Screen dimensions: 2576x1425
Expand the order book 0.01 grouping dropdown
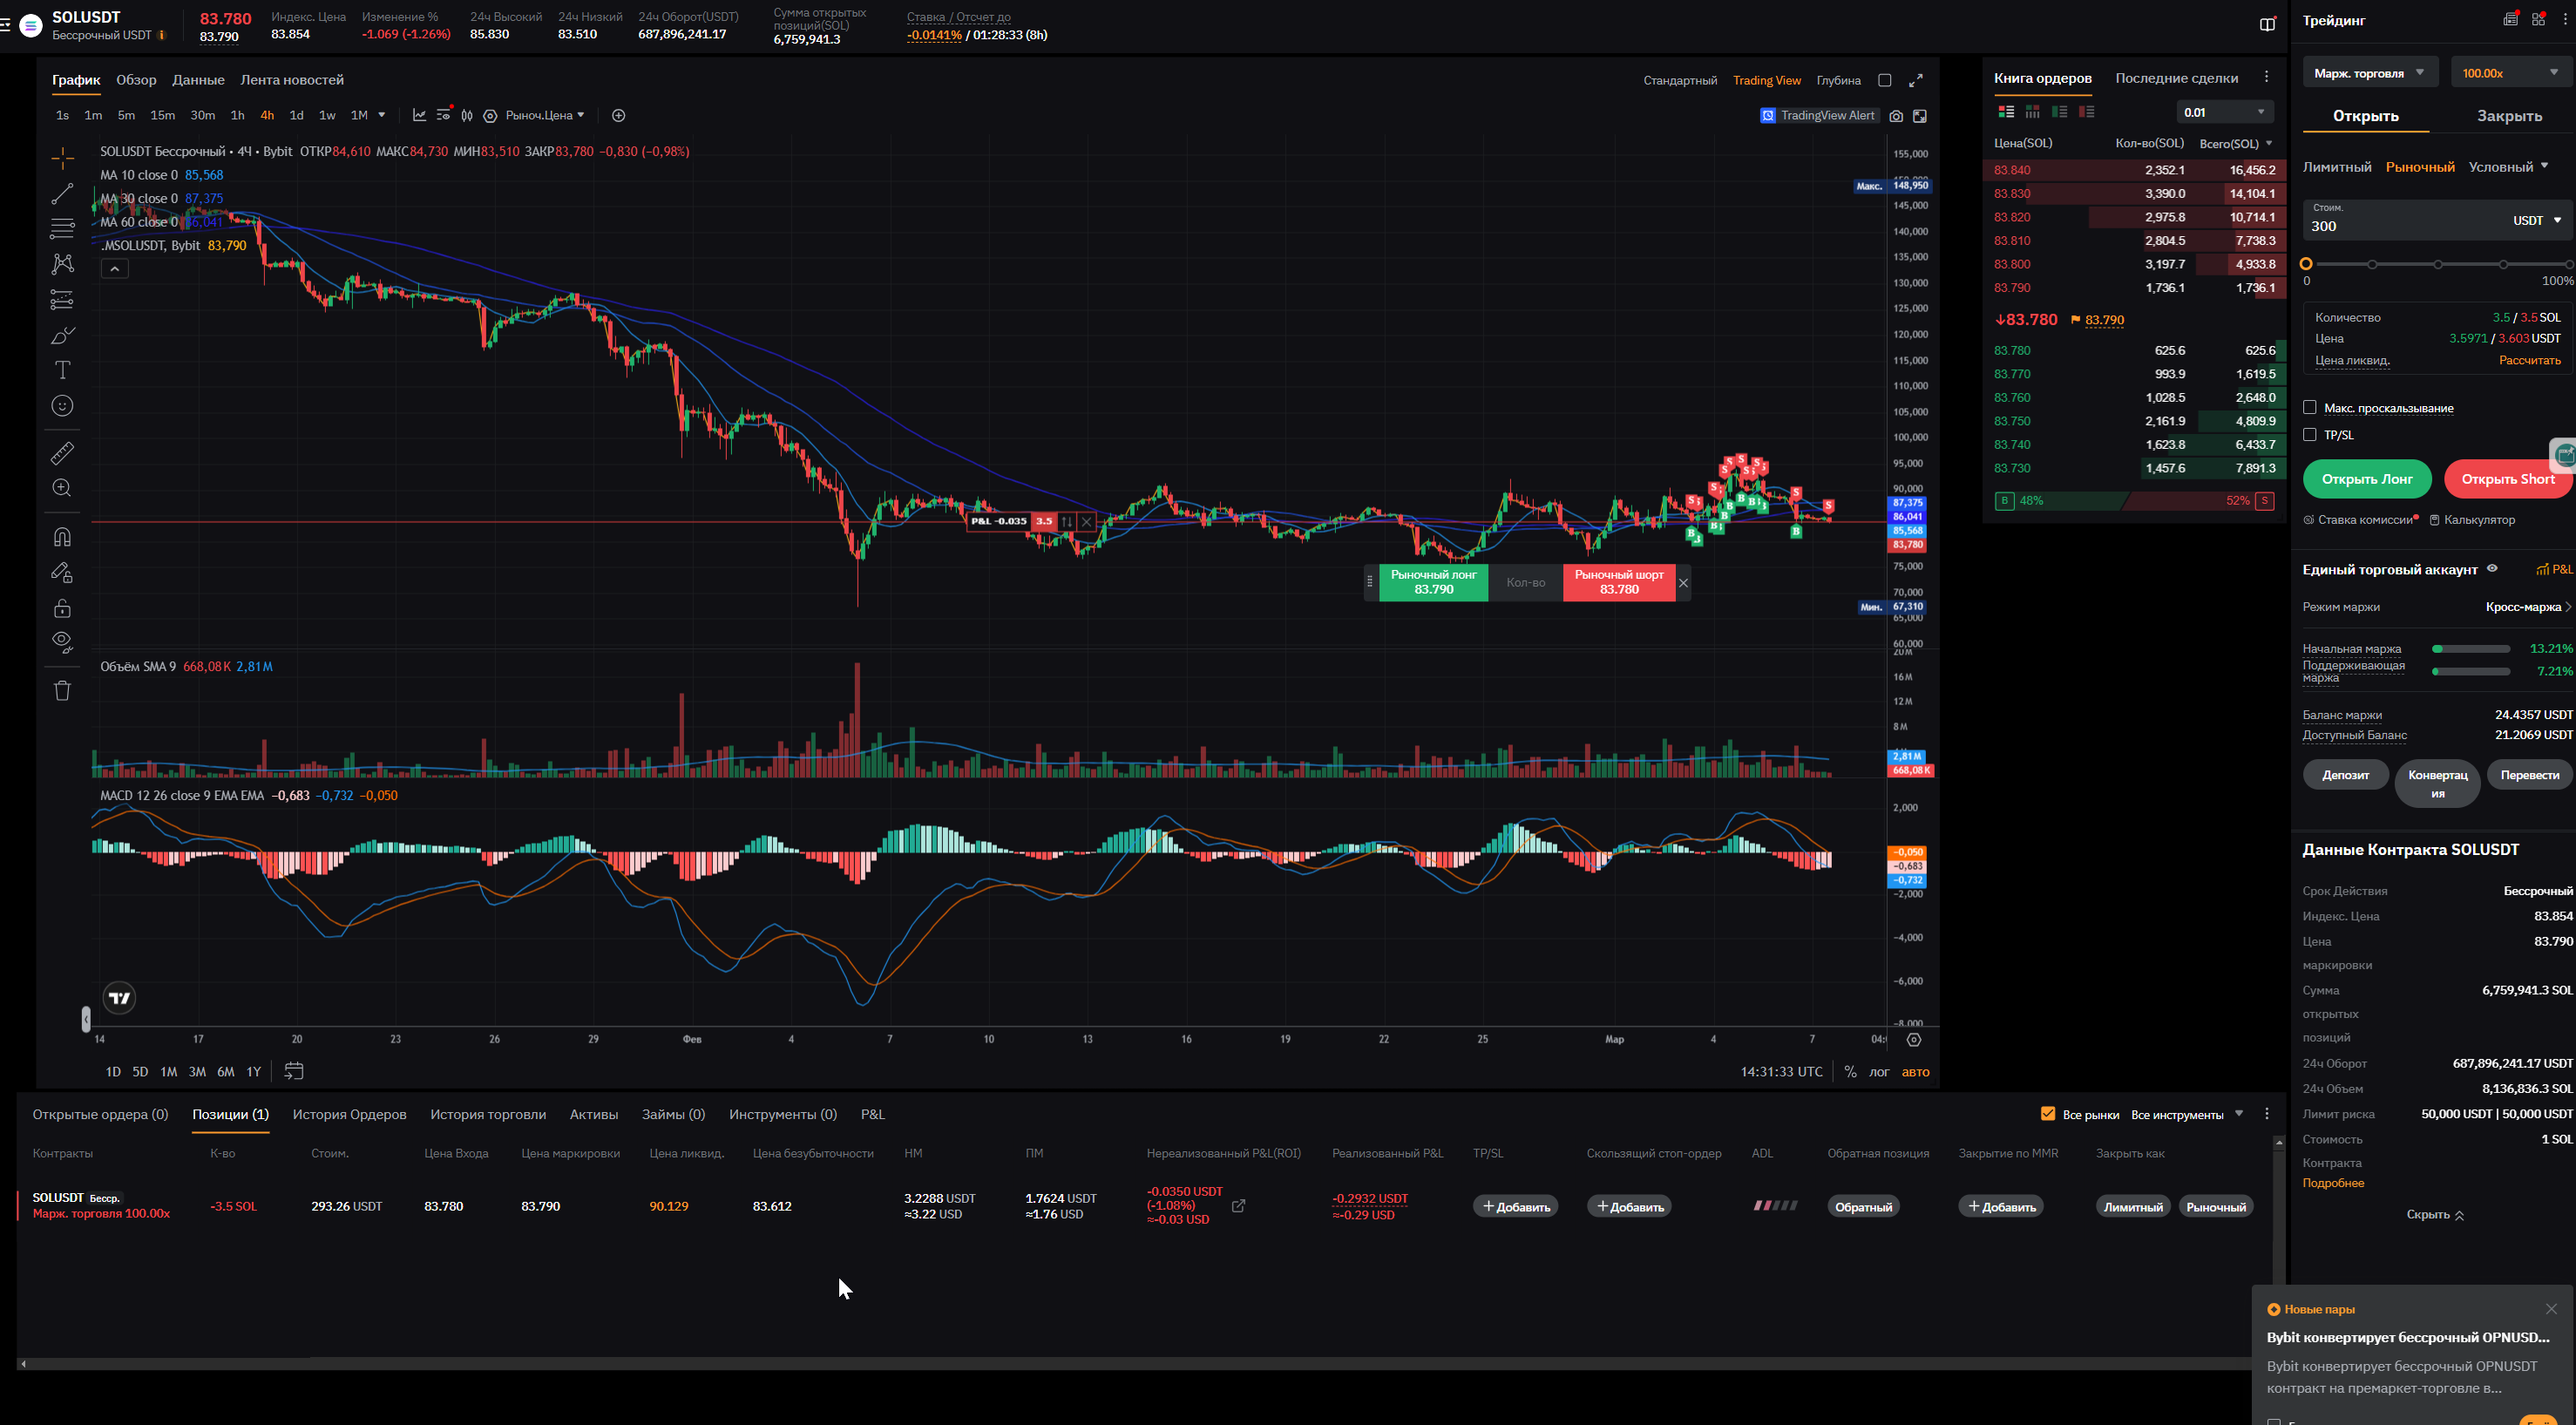point(2224,112)
